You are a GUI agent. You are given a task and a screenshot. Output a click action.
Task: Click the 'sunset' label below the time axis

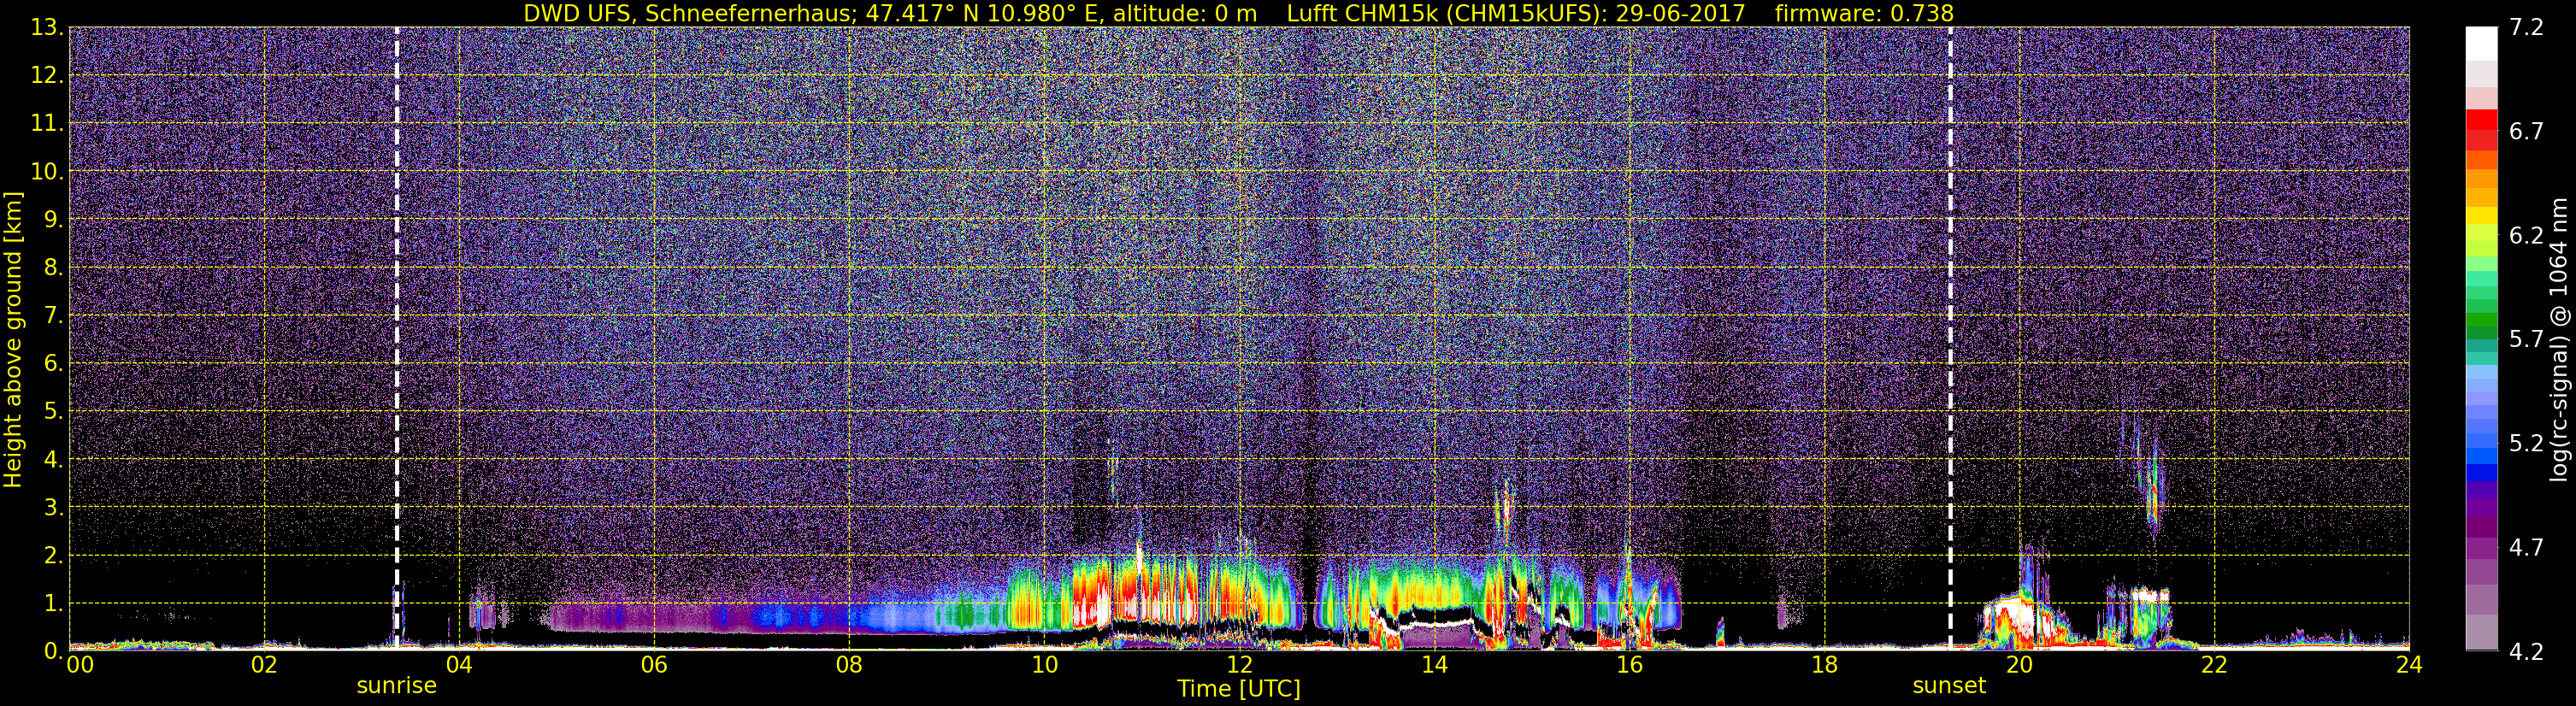point(1949,686)
